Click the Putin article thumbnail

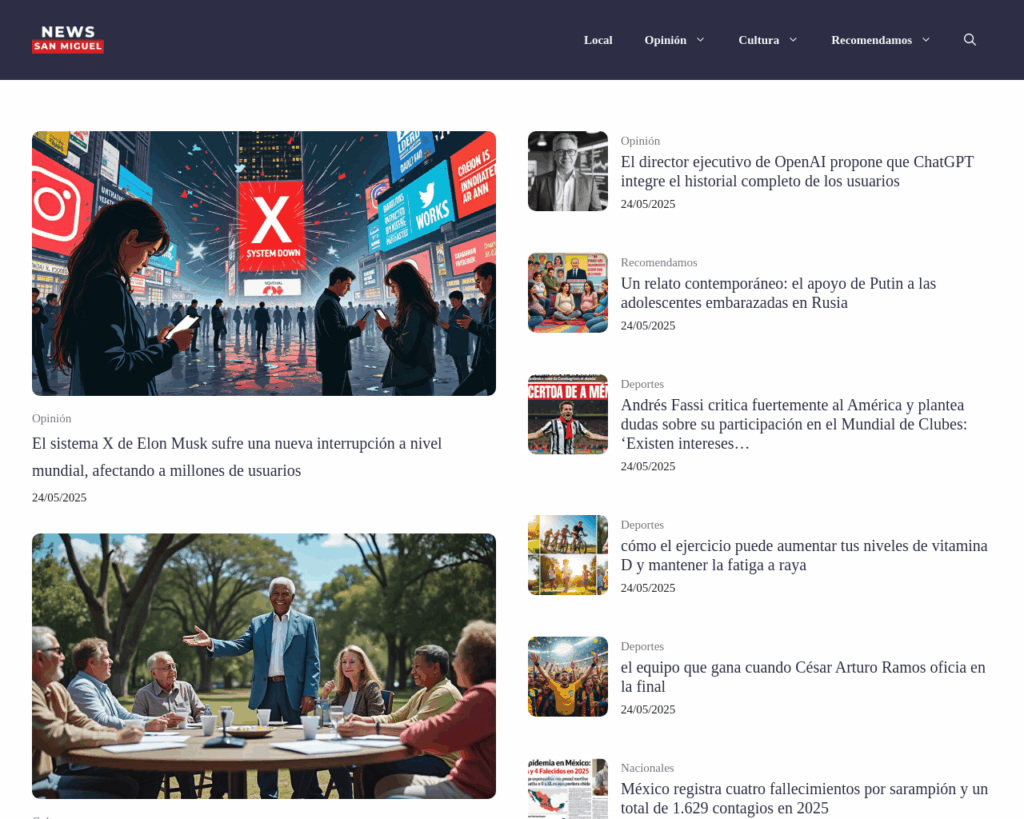(568, 293)
